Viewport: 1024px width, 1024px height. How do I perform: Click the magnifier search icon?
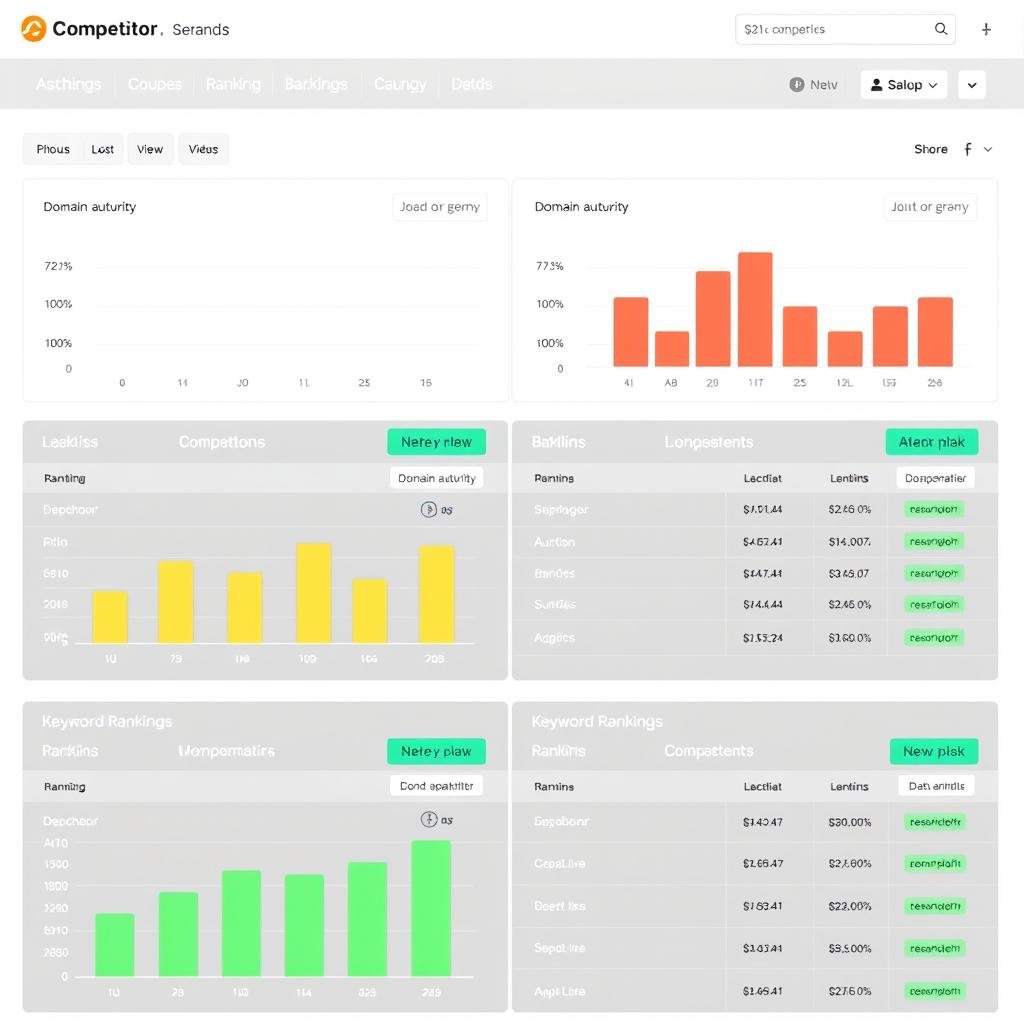pos(941,29)
